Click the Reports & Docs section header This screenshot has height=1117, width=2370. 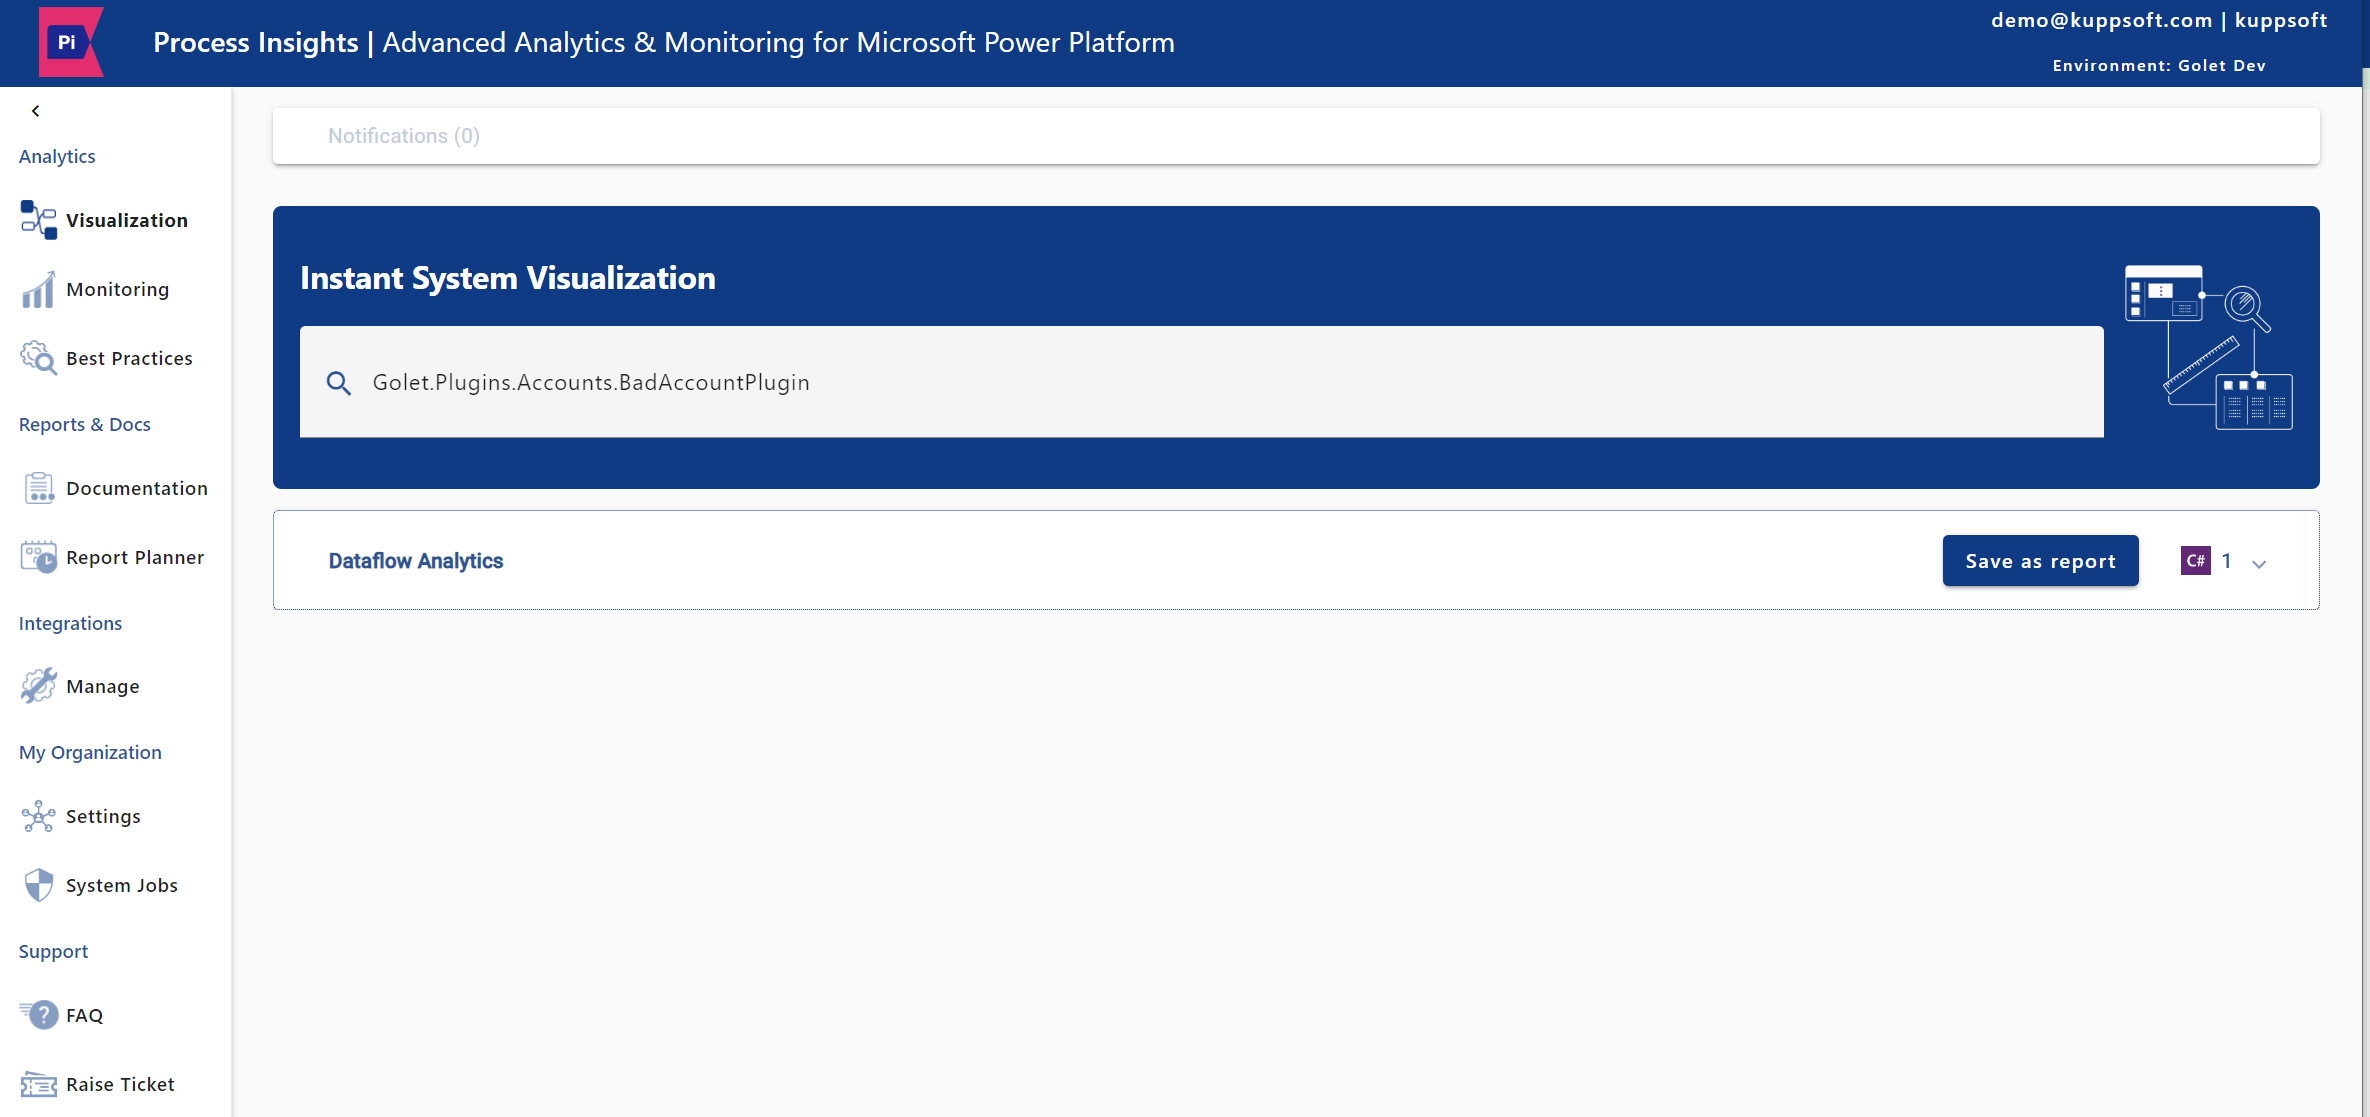[85, 424]
